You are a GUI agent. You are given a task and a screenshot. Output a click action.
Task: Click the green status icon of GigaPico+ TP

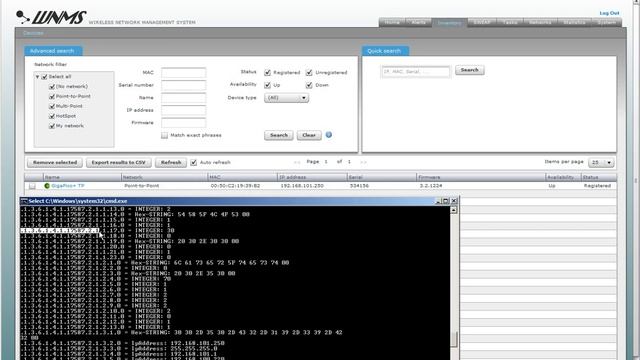click(x=47, y=186)
